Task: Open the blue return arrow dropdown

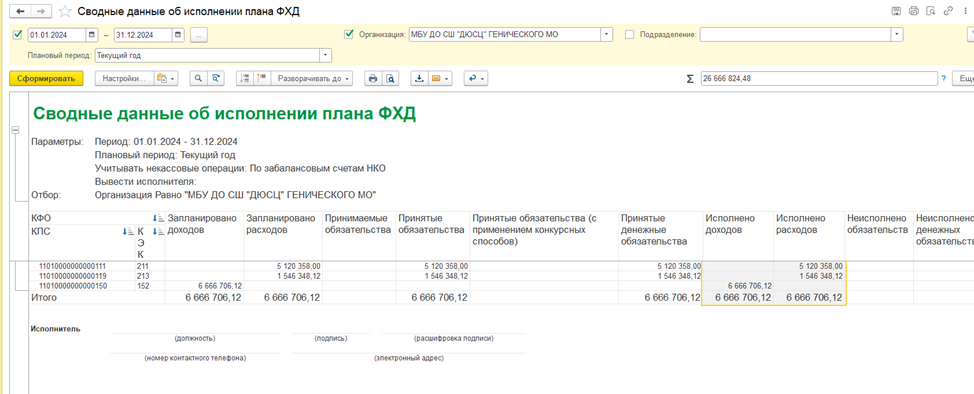Action: 476,78
